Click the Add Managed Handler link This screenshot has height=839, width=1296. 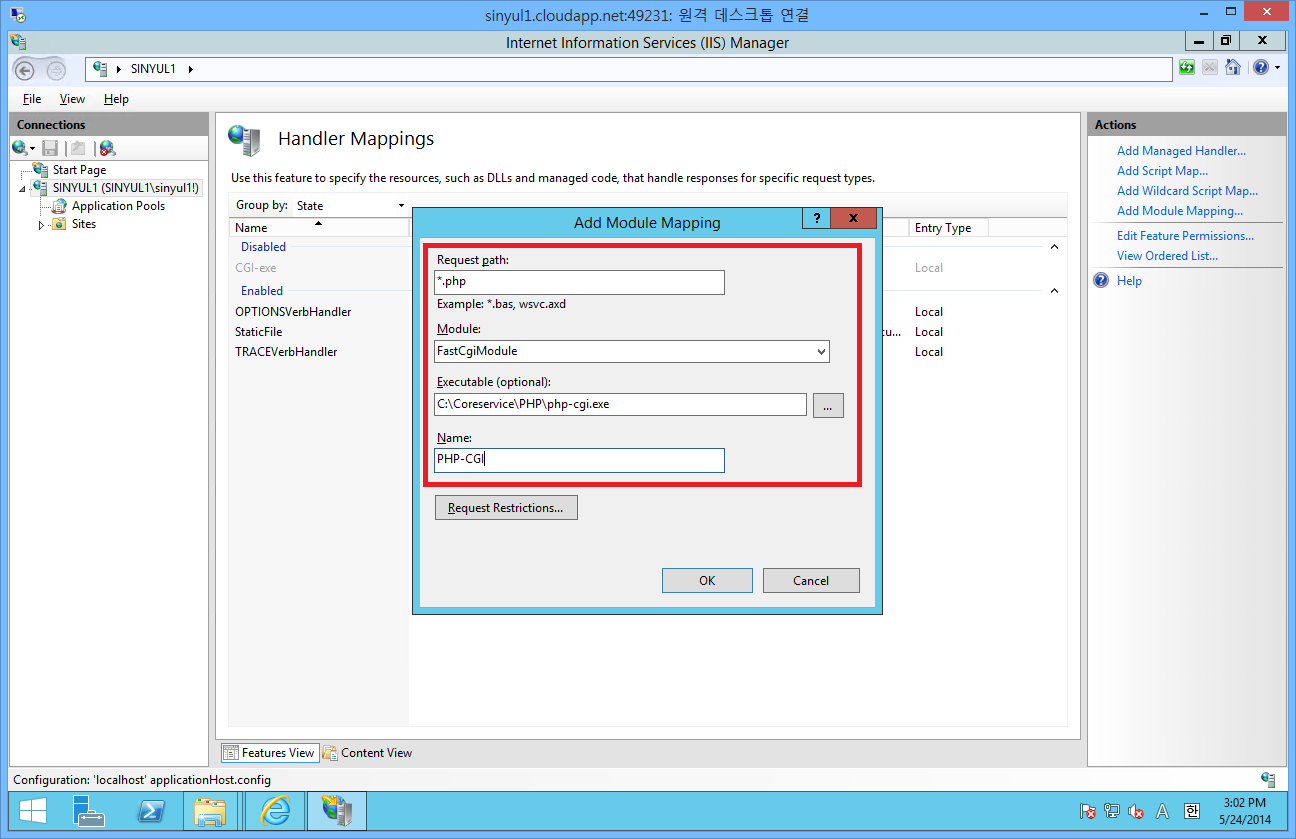pyautogui.click(x=1181, y=151)
